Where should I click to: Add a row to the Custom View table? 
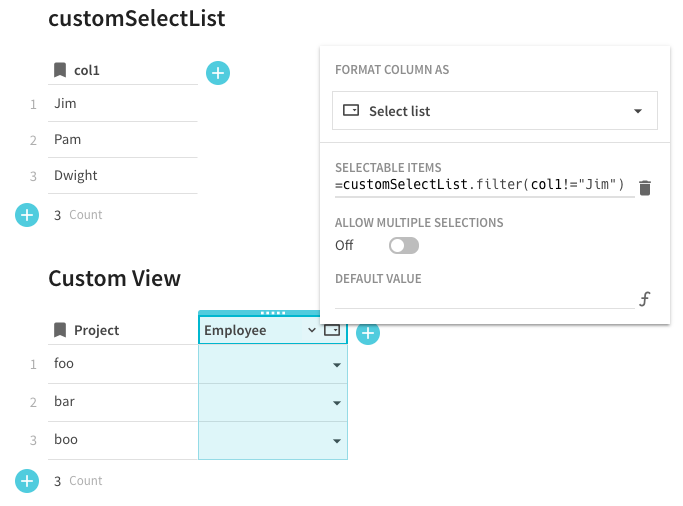27,481
